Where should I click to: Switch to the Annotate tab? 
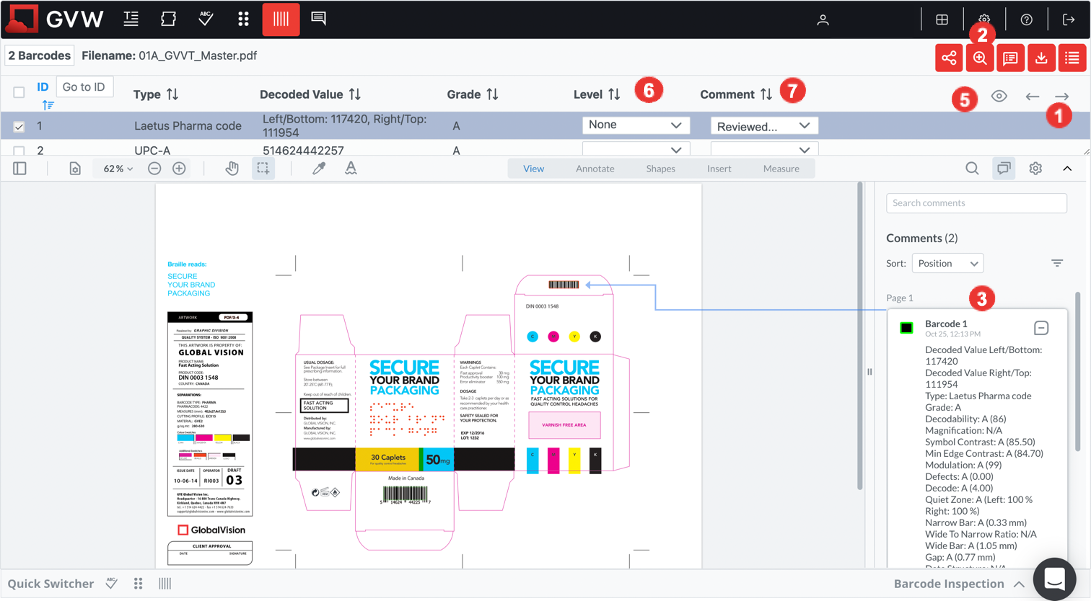click(x=595, y=169)
